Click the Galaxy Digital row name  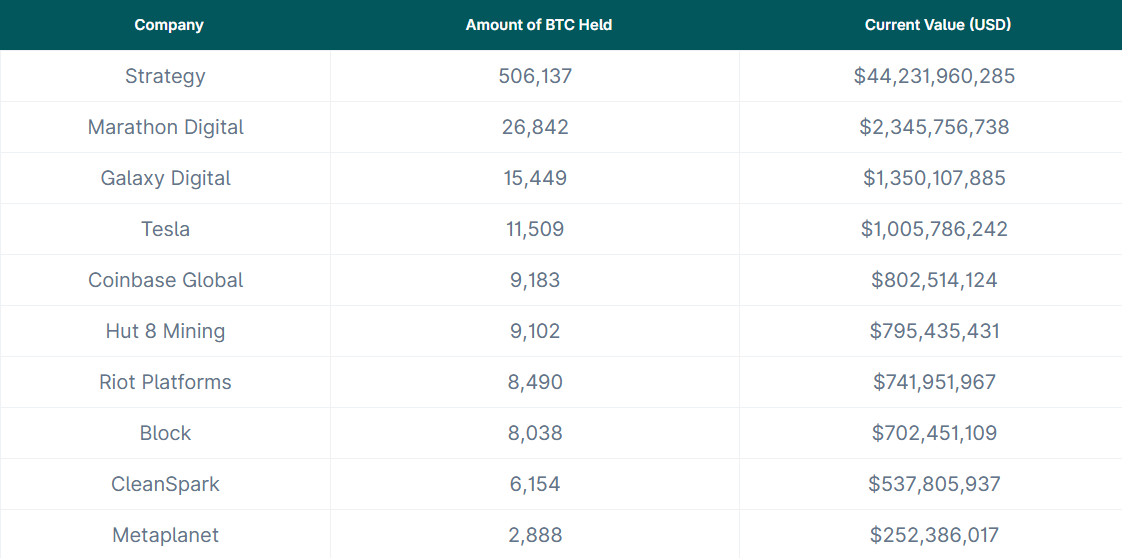pyautogui.click(x=165, y=178)
